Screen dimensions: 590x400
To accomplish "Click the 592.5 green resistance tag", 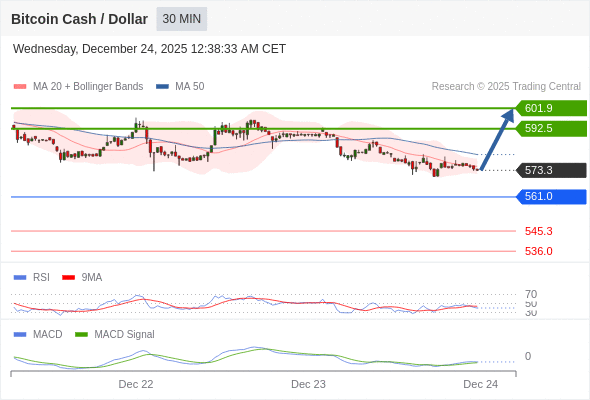I will [x=552, y=128].
